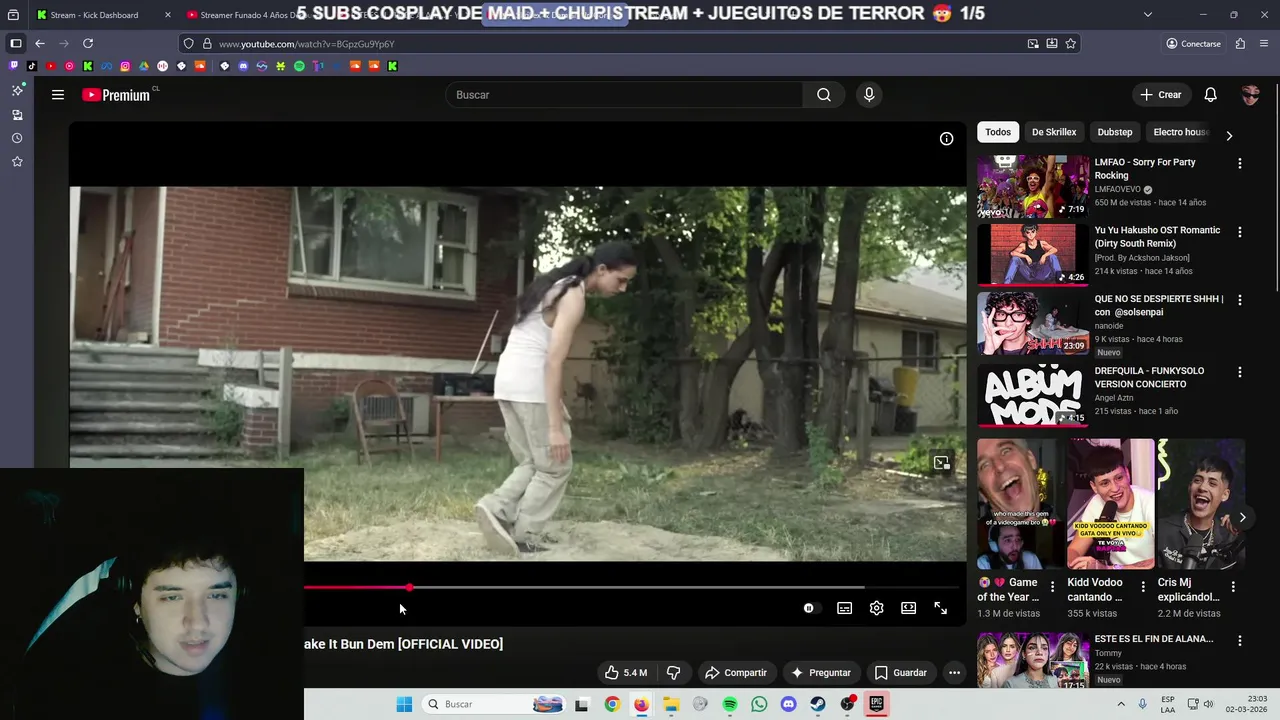Go back in browser history
This screenshot has height=720, width=1280.
point(40,44)
